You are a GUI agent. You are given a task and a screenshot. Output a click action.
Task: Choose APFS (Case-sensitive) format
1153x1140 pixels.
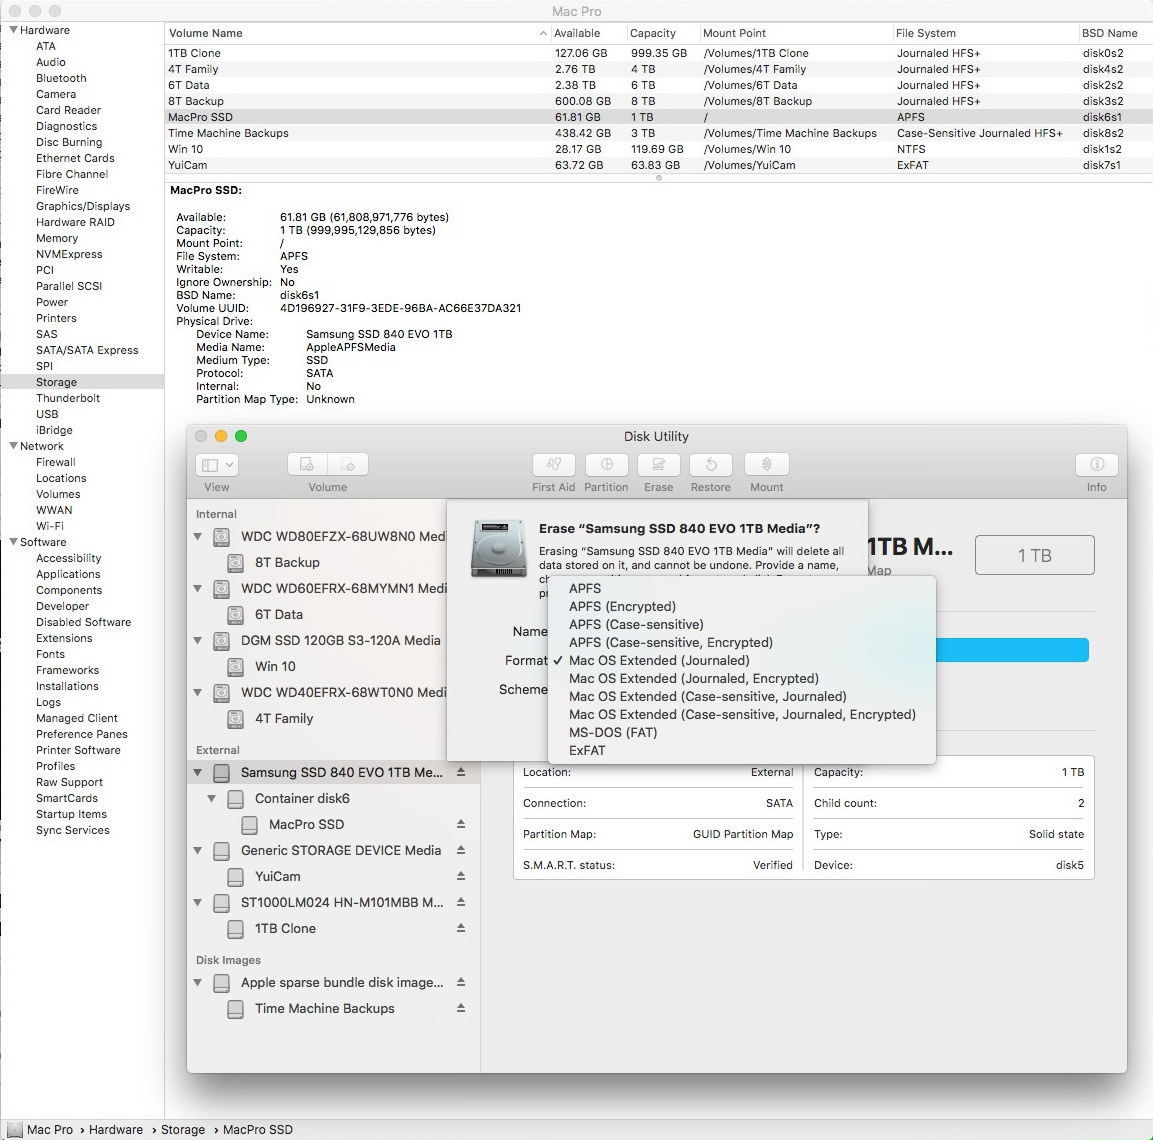(742, 624)
